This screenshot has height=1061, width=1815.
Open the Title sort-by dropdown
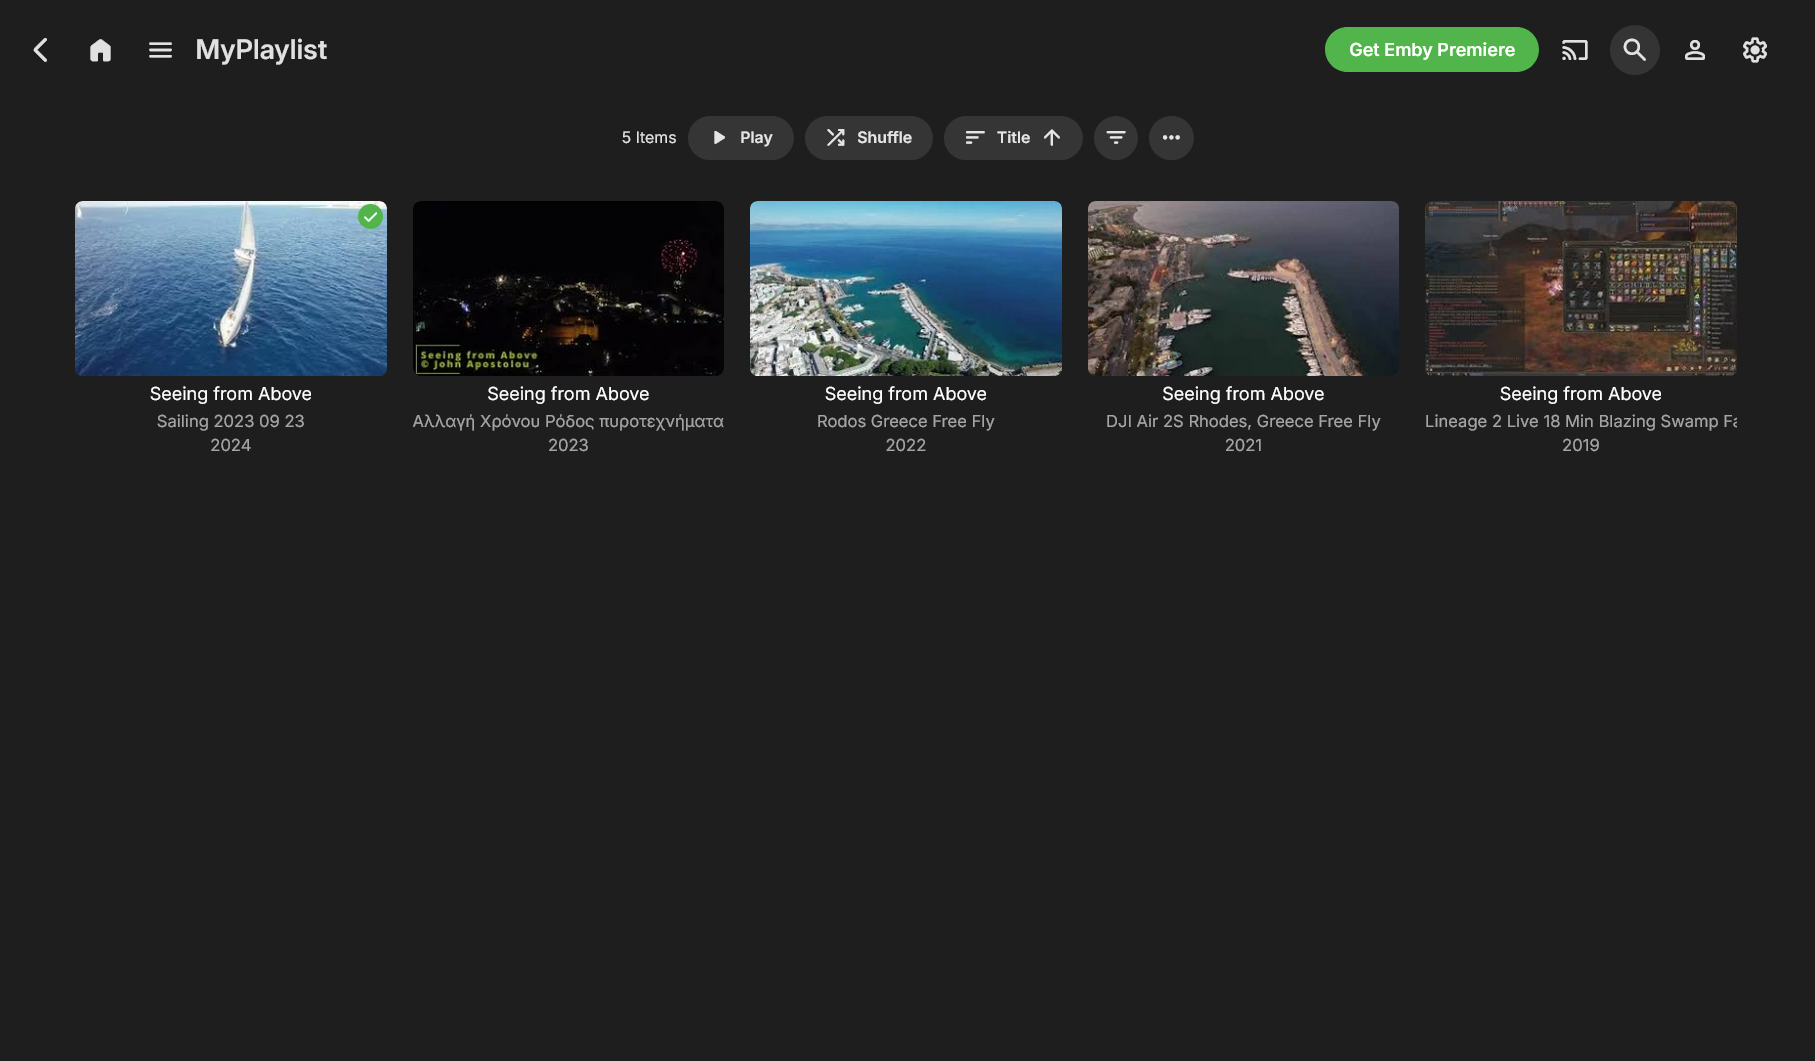point(998,138)
